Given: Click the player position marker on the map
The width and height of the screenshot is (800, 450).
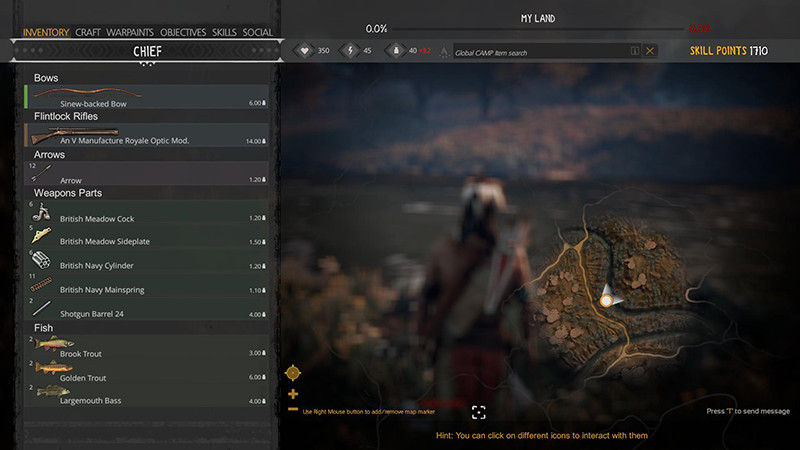Looking at the screenshot, I should pos(606,301).
